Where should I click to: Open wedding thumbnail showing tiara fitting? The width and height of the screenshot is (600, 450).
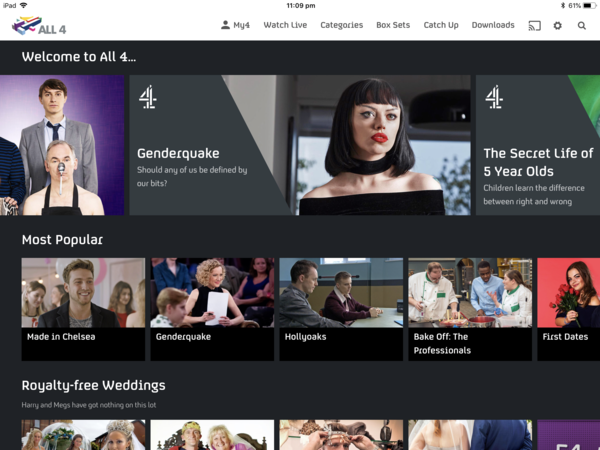click(x=341, y=435)
